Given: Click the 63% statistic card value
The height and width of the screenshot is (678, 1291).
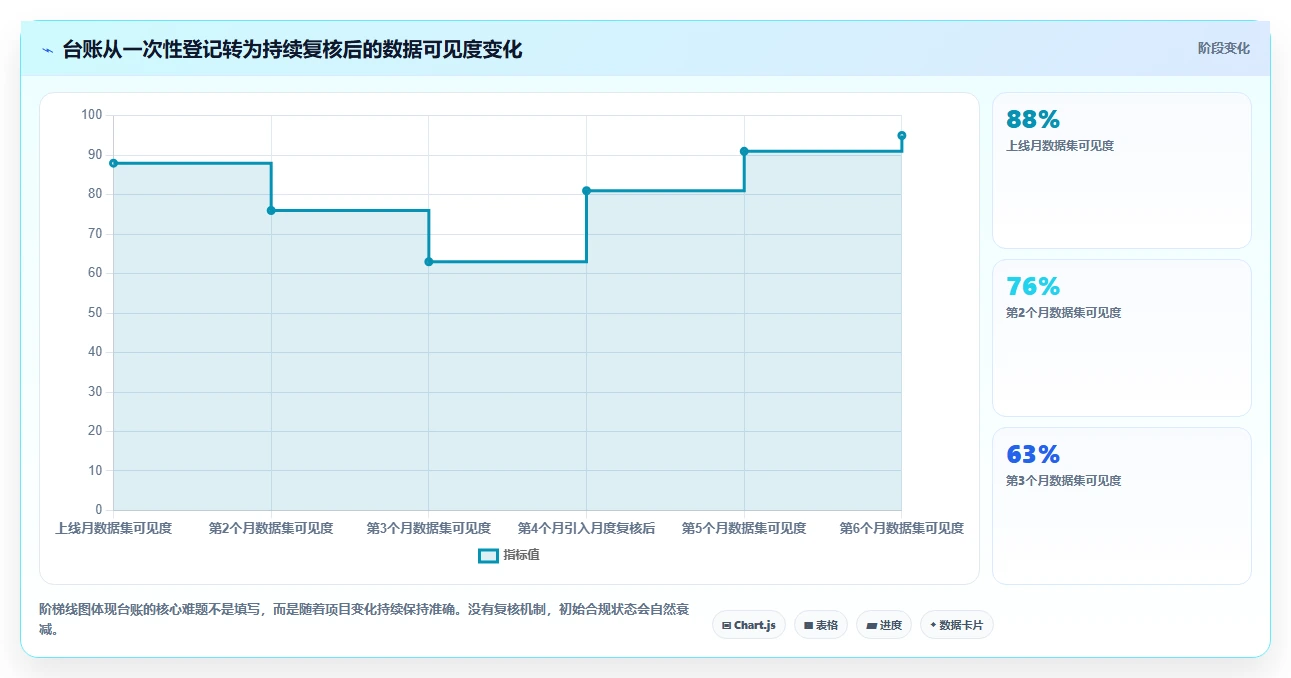Looking at the screenshot, I should 1033,454.
